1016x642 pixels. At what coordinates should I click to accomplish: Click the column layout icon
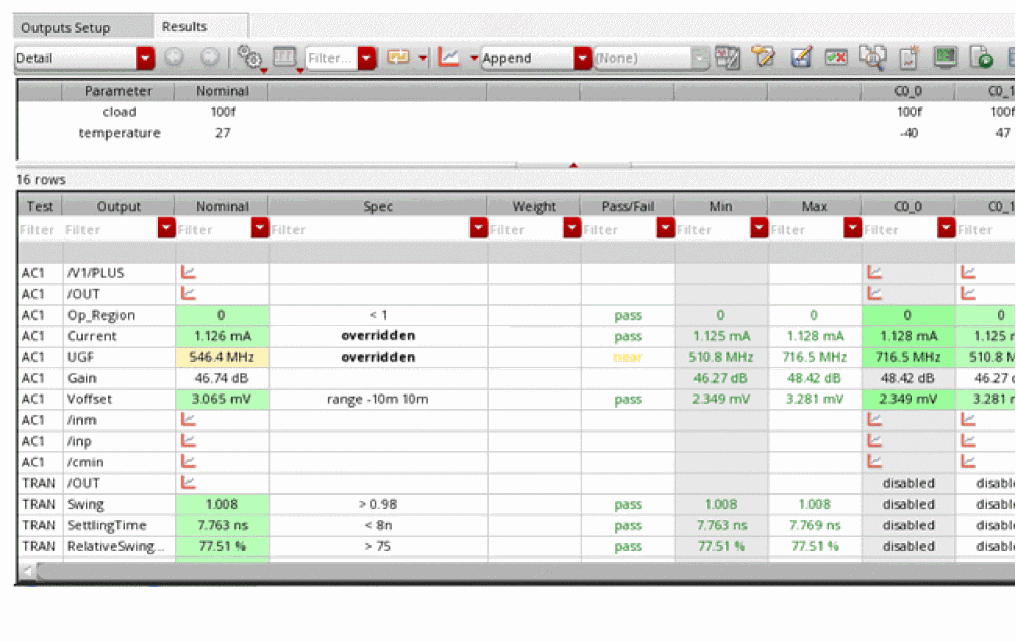pyautogui.click(x=285, y=58)
